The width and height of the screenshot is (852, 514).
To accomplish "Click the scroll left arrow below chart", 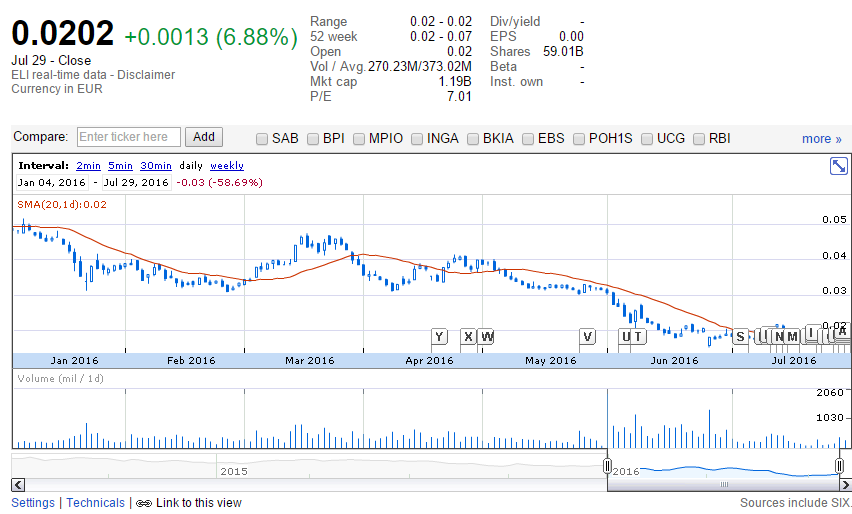I will pos(18,485).
